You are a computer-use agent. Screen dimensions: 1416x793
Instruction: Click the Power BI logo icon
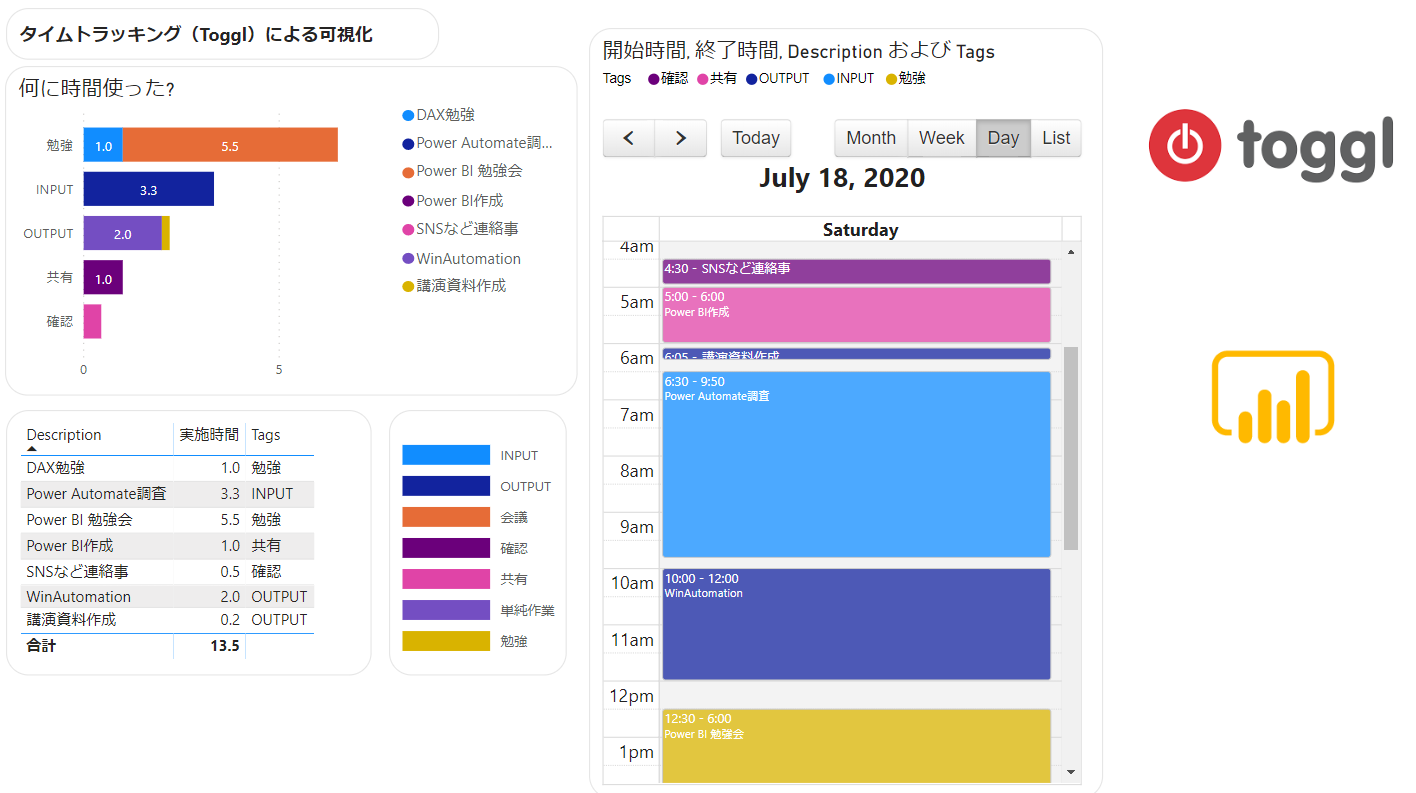tap(1273, 396)
